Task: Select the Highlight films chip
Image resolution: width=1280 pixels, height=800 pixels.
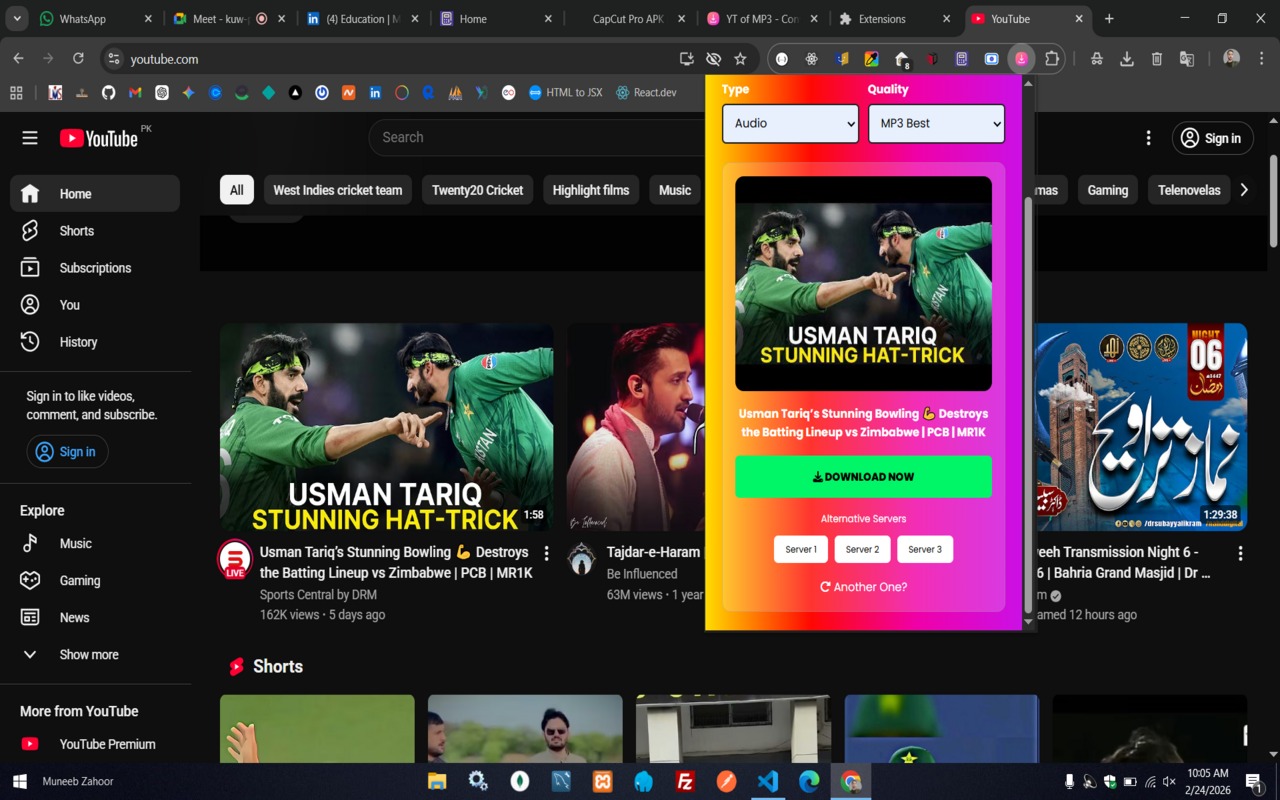Action: pyautogui.click(x=591, y=190)
